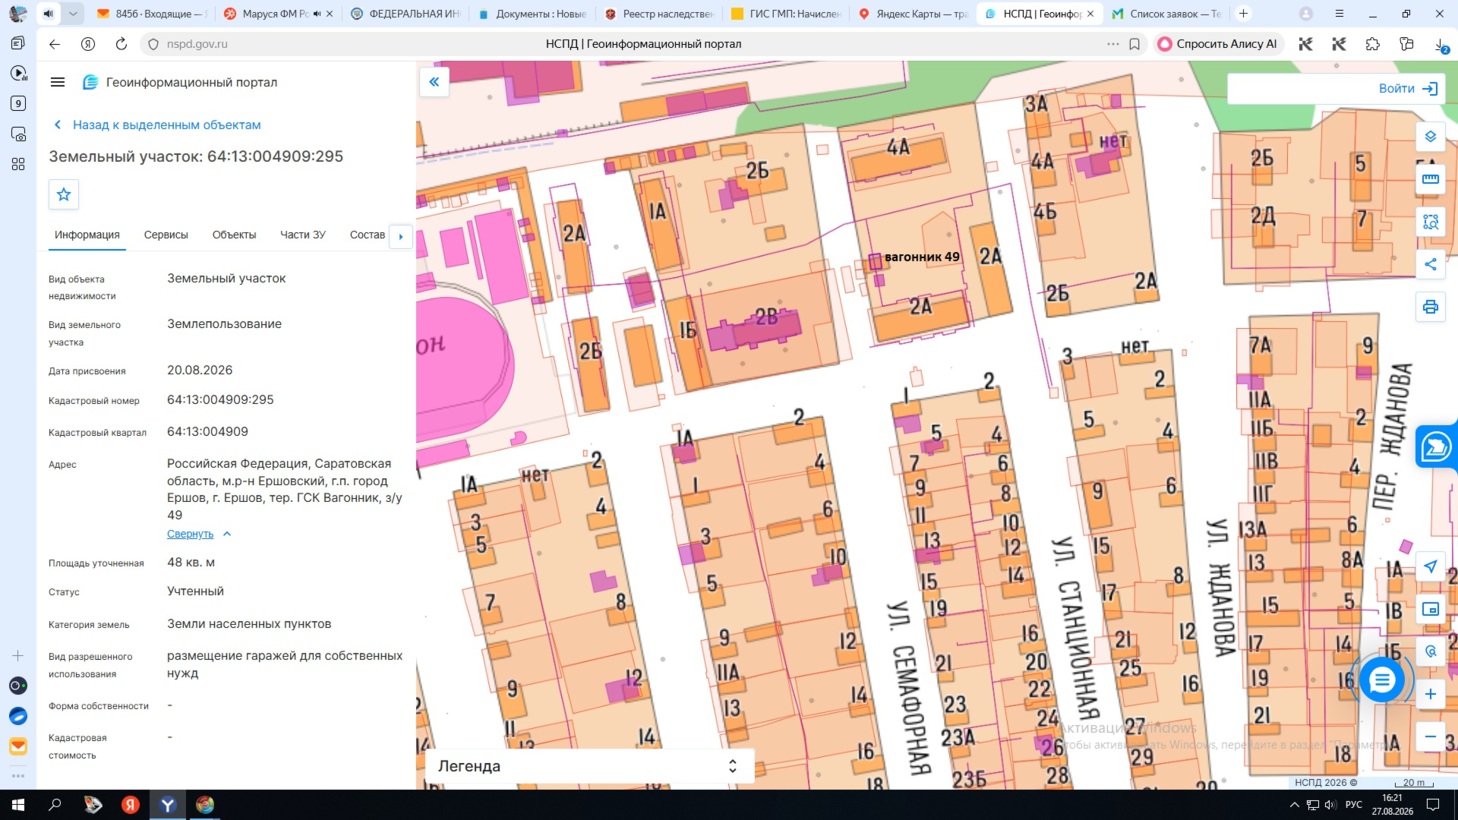Open the blue assistant widget on map edge

coord(1436,446)
